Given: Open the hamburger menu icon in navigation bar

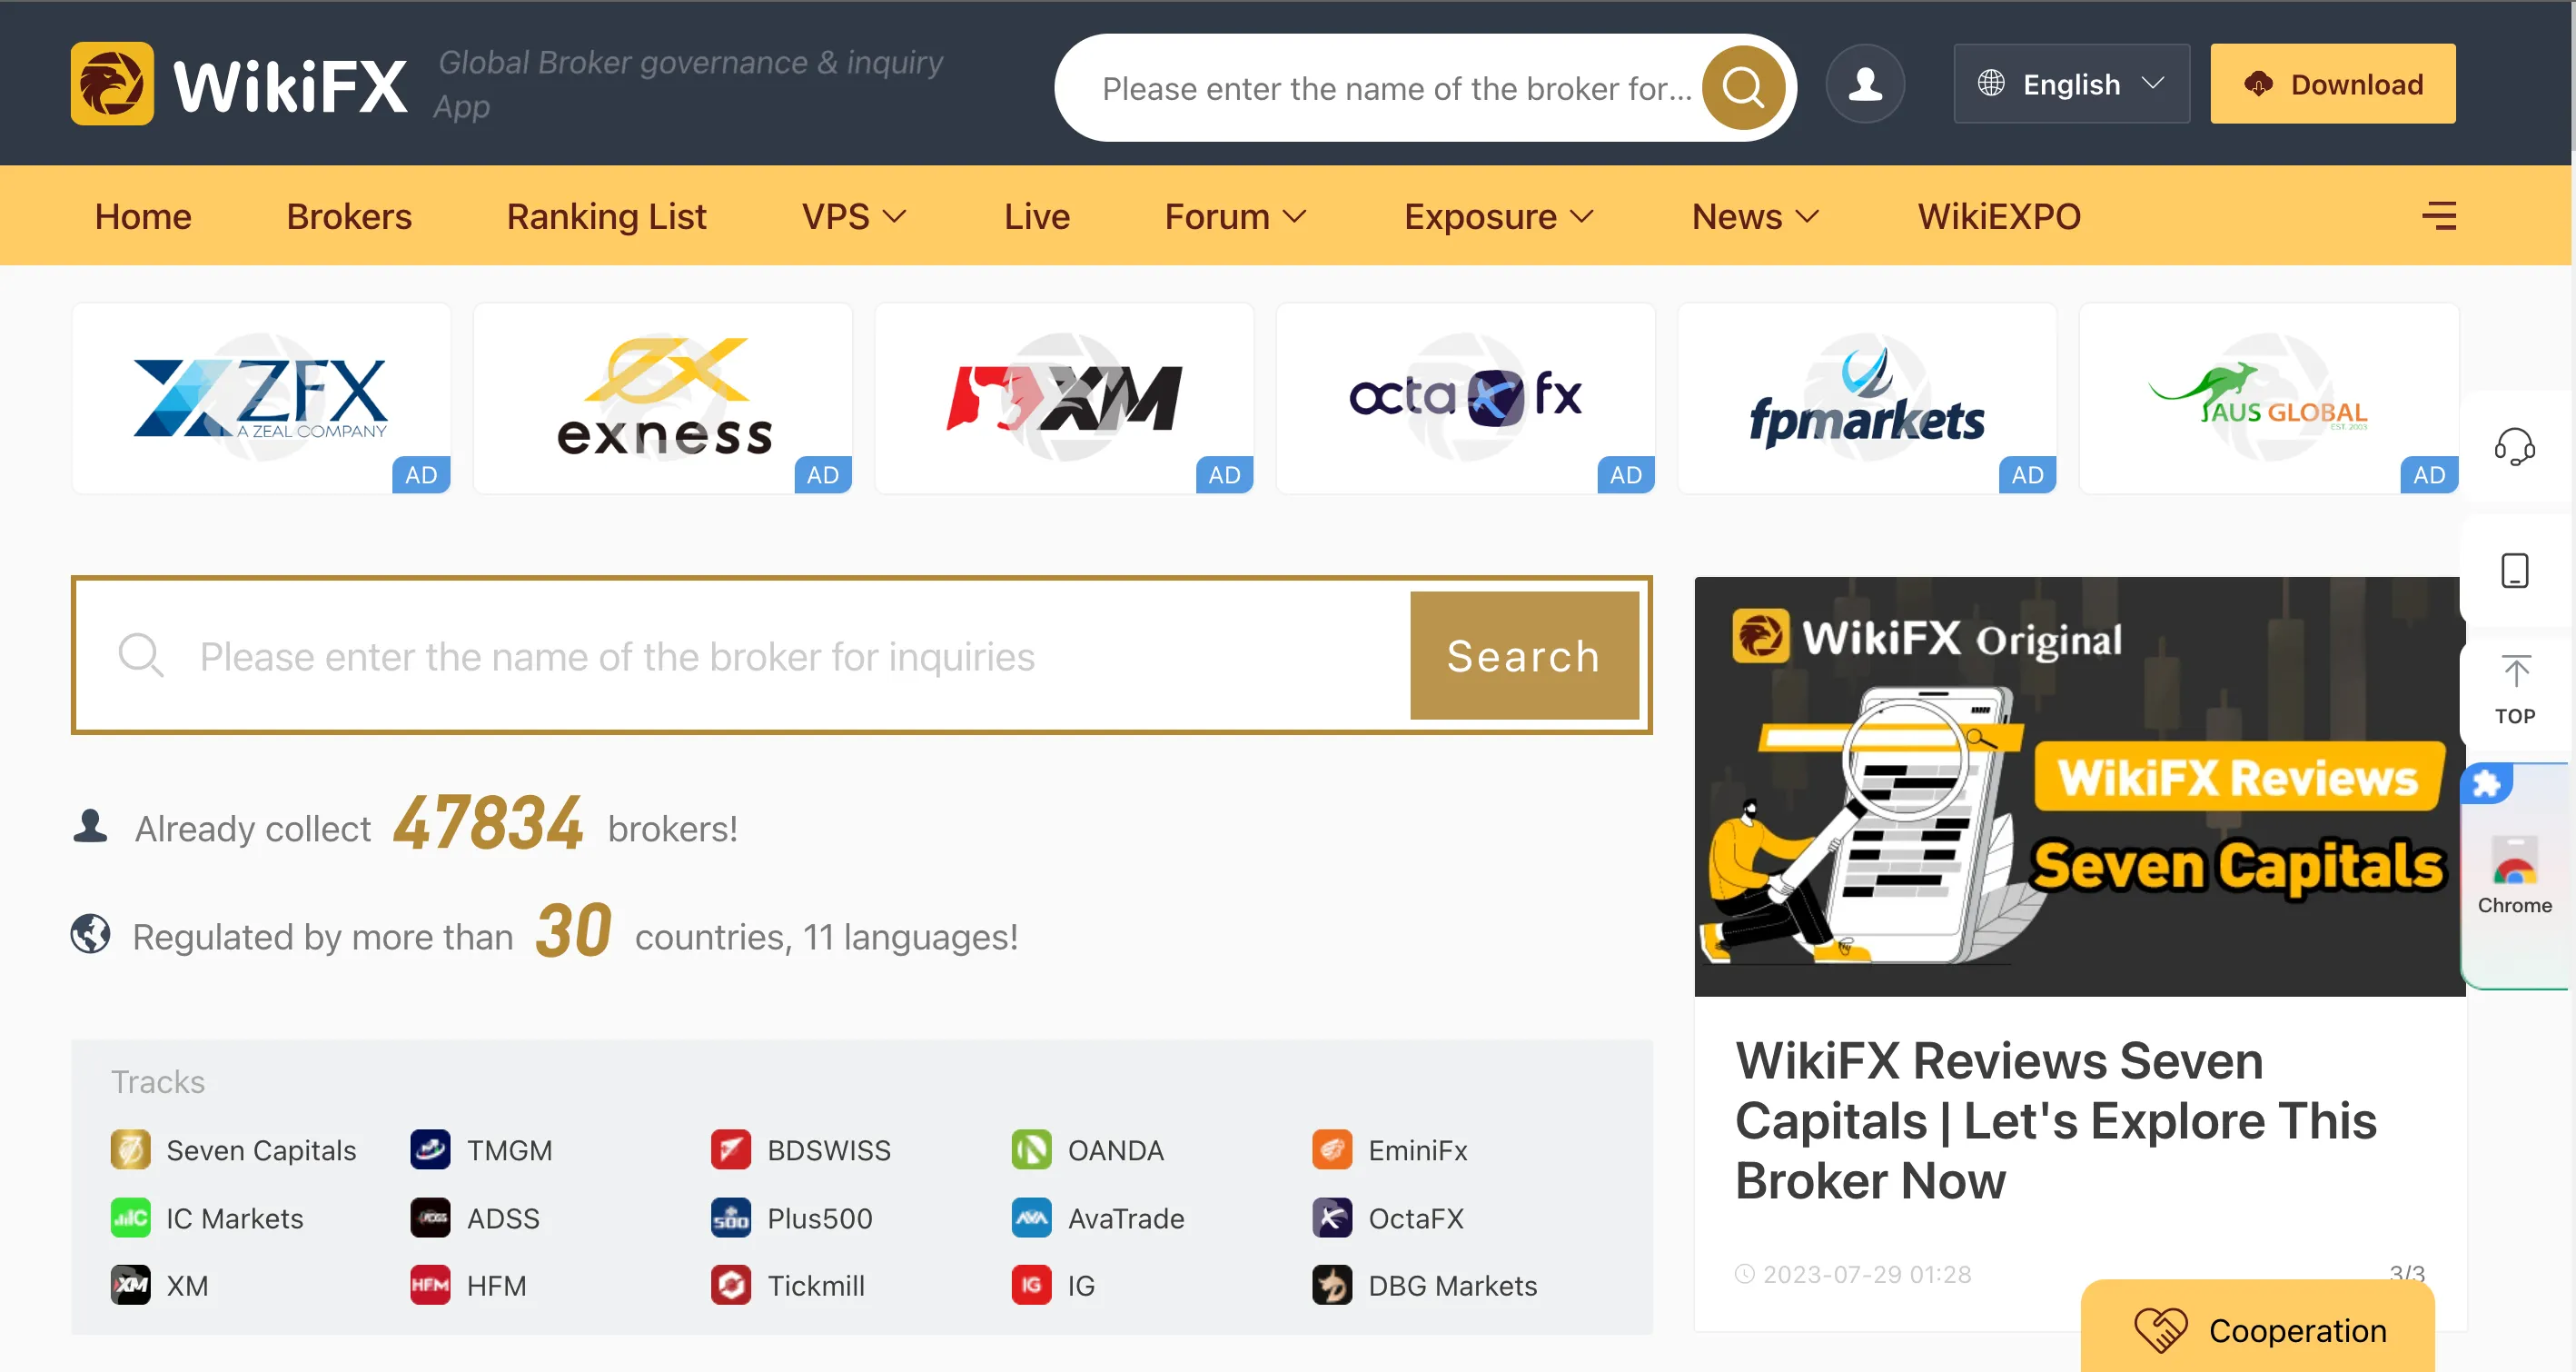Looking at the screenshot, I should pos(2438,216).
